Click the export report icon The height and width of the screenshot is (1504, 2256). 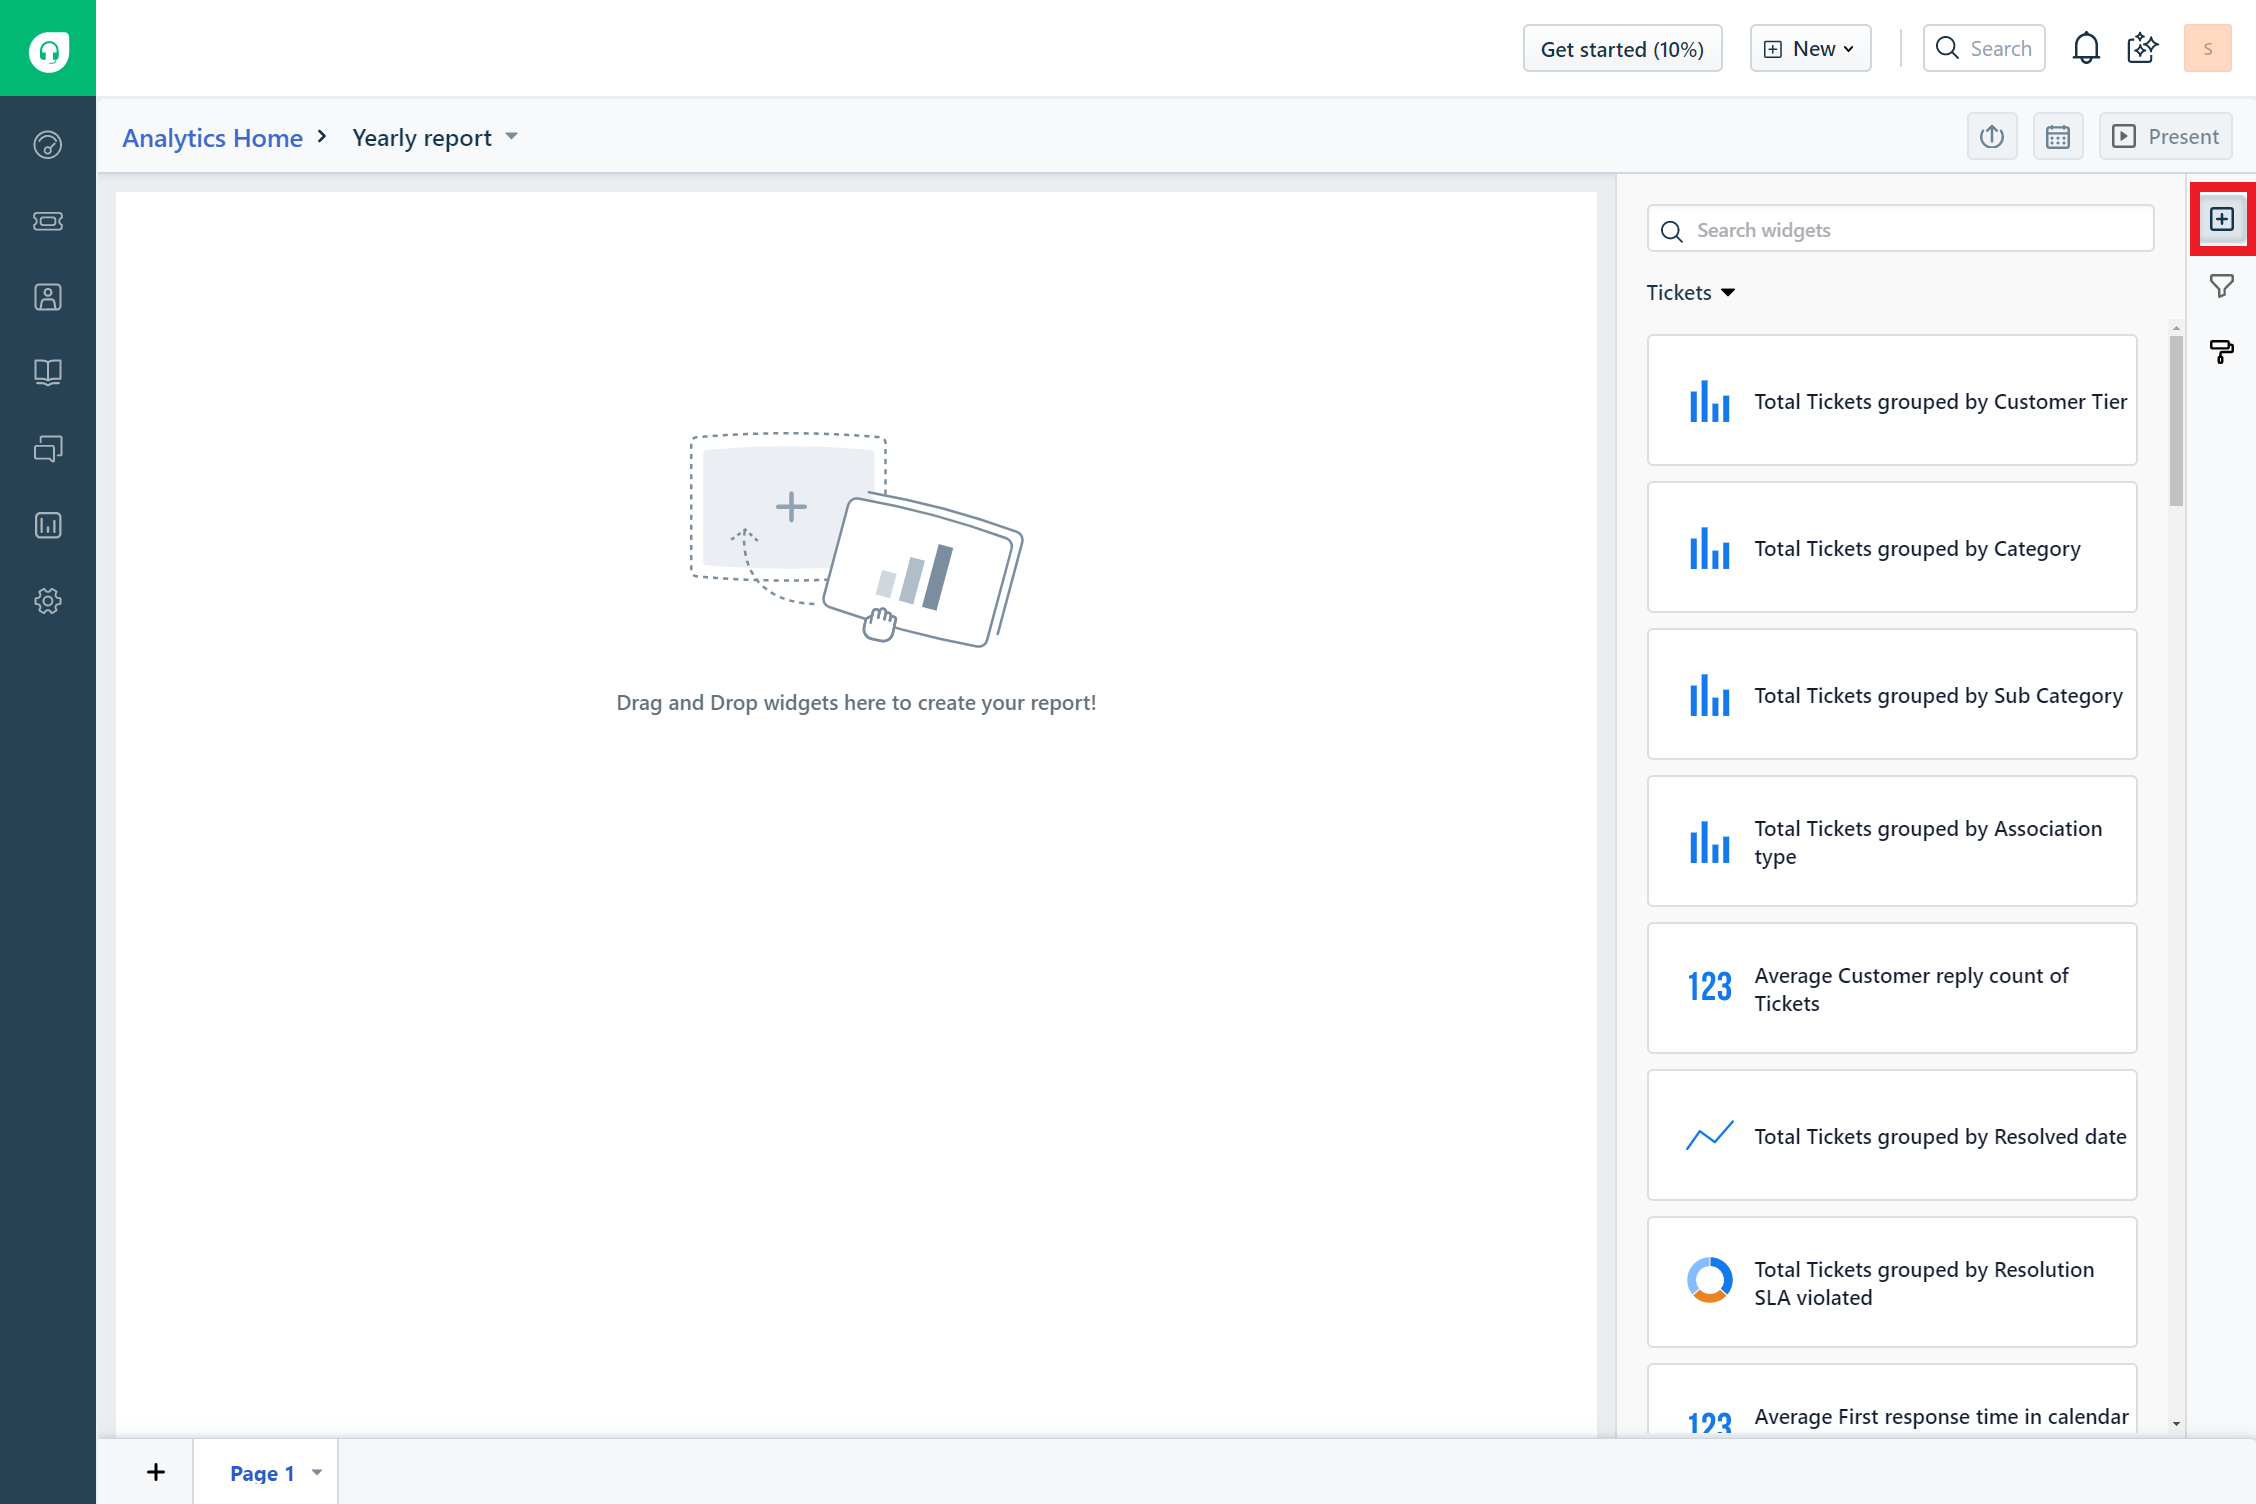point(1991,137)
